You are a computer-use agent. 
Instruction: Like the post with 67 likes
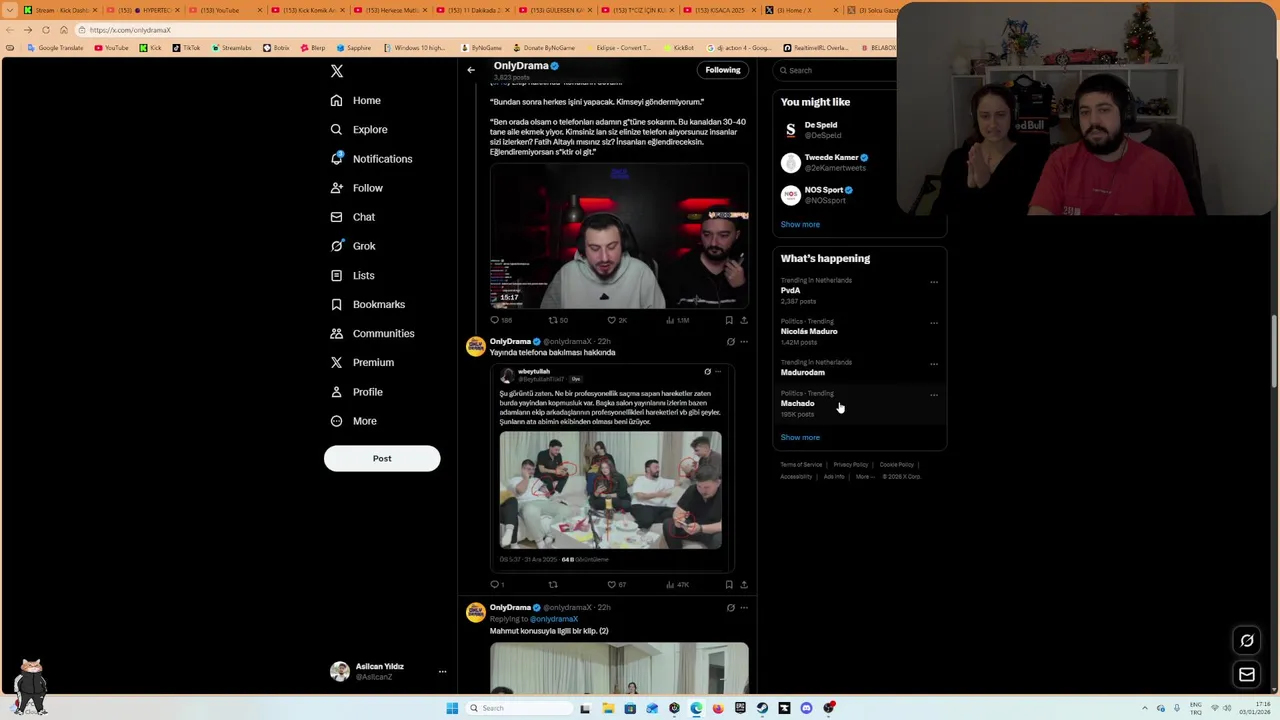(616, 584)
